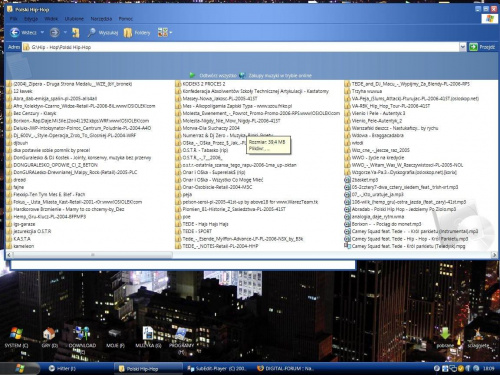Click the Wstecz back arrow icon
Viewport: 500px width, 375px height.
click(15, 32)
